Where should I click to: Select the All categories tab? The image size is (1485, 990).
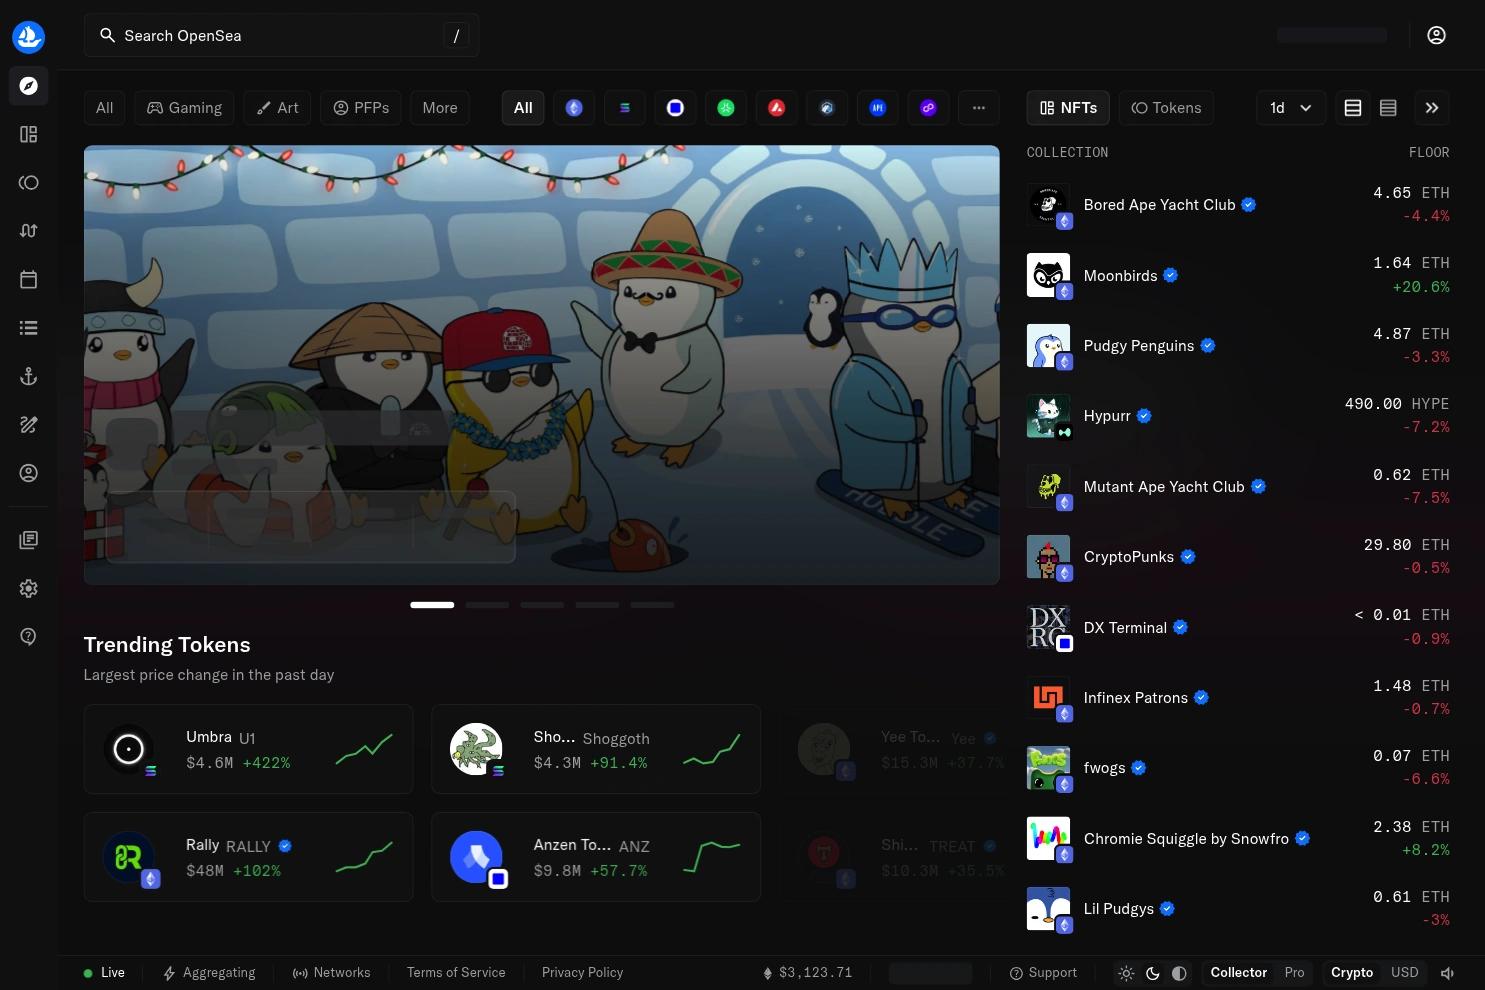click(104, 108)
